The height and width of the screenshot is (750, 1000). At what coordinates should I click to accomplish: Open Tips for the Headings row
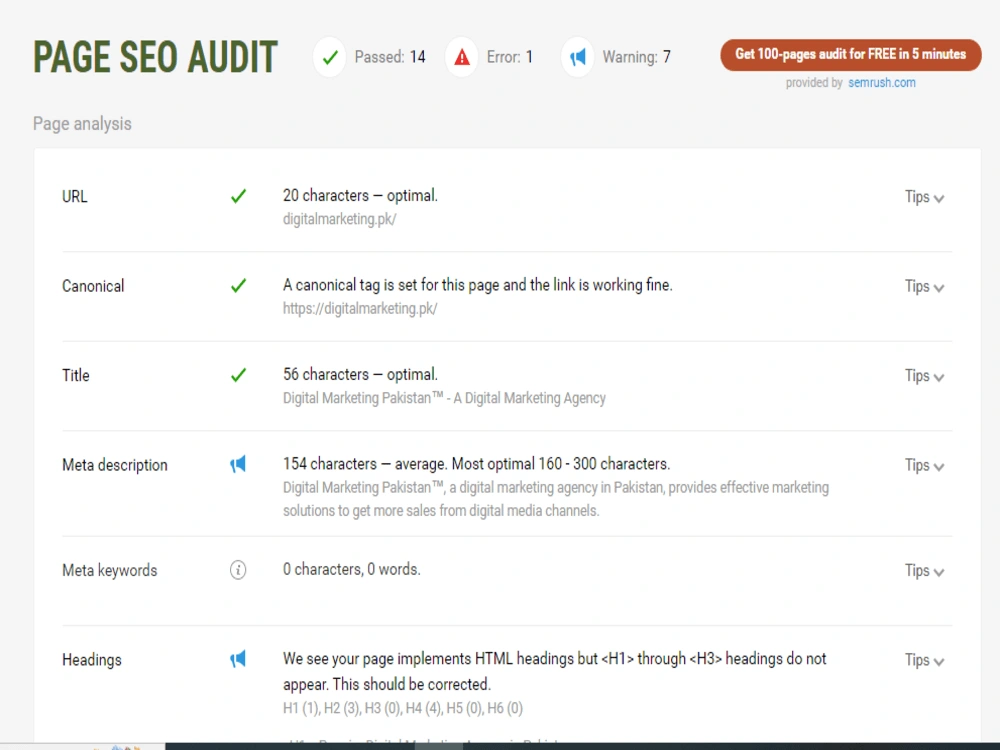pos(924,660)
